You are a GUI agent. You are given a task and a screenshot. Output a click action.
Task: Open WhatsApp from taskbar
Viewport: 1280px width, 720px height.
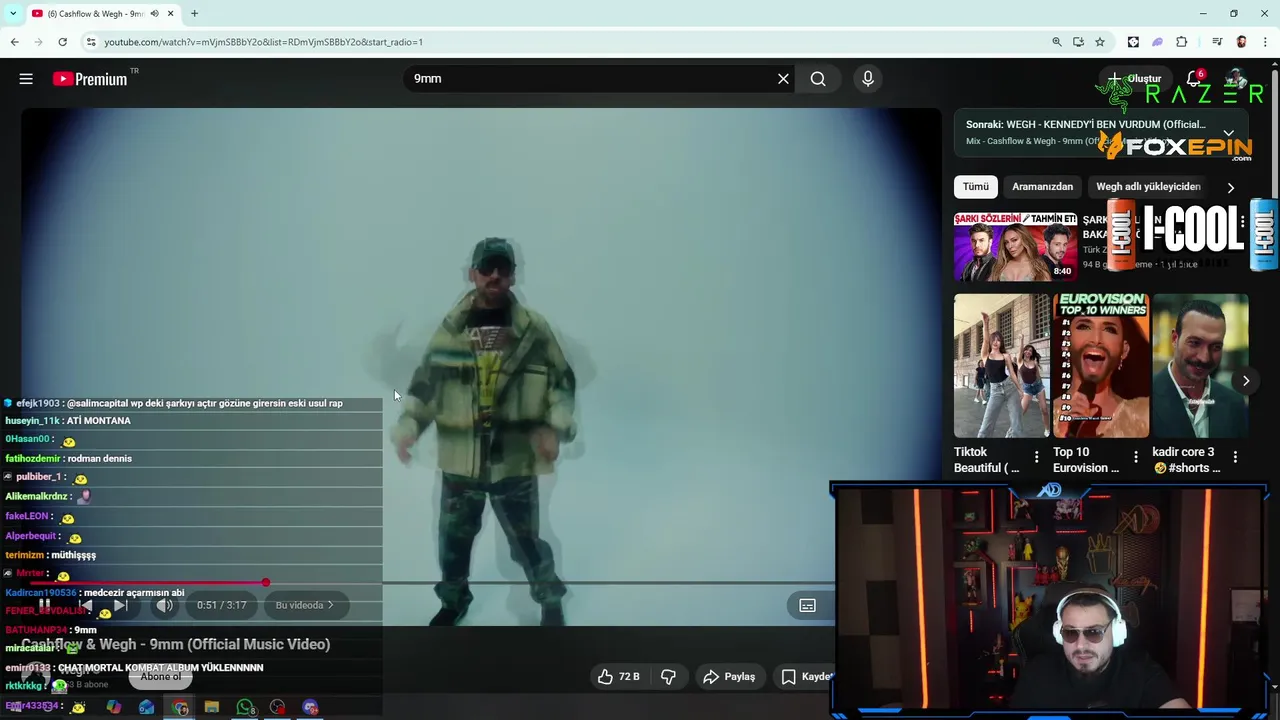tap(245, 707)
